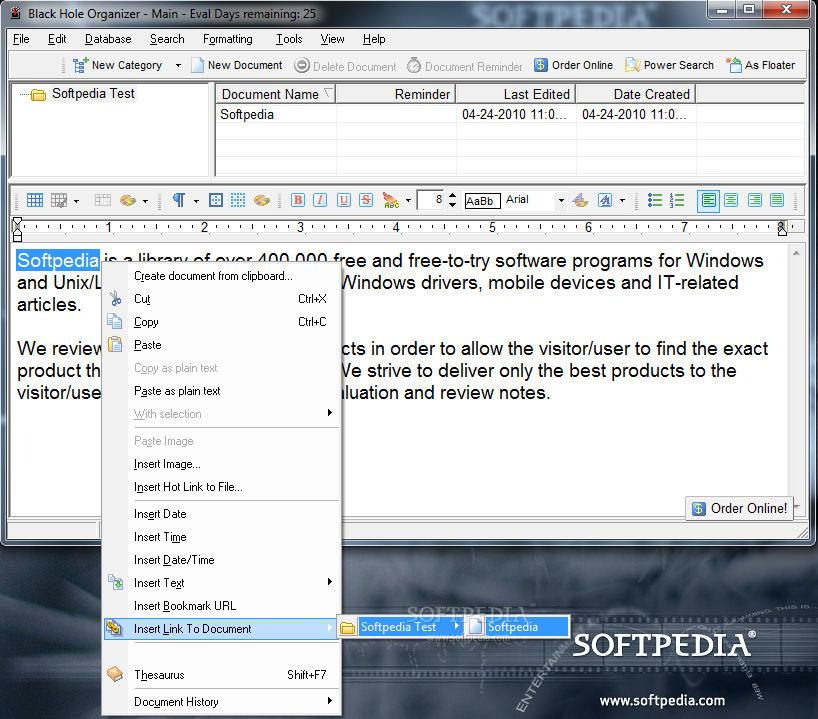Toggle Bold formatting
The height and width of the screenshot is (719, 818).
298,200
